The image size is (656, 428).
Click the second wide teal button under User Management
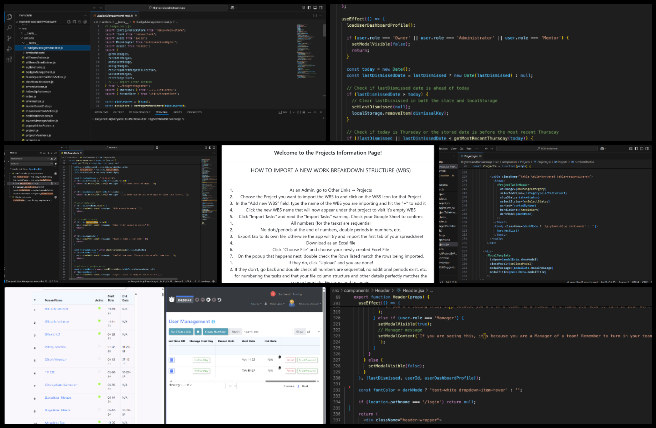tap(215, 332)
